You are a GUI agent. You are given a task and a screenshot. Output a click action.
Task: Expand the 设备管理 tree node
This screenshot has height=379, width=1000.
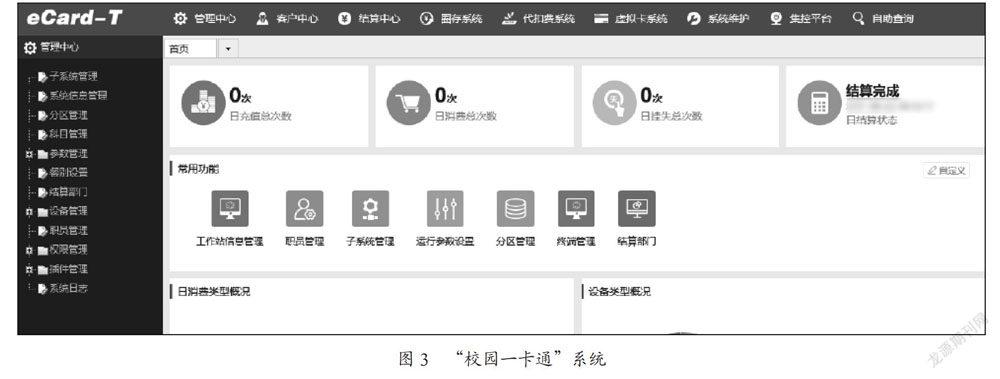pyautogui.click(x=29, y=211)
